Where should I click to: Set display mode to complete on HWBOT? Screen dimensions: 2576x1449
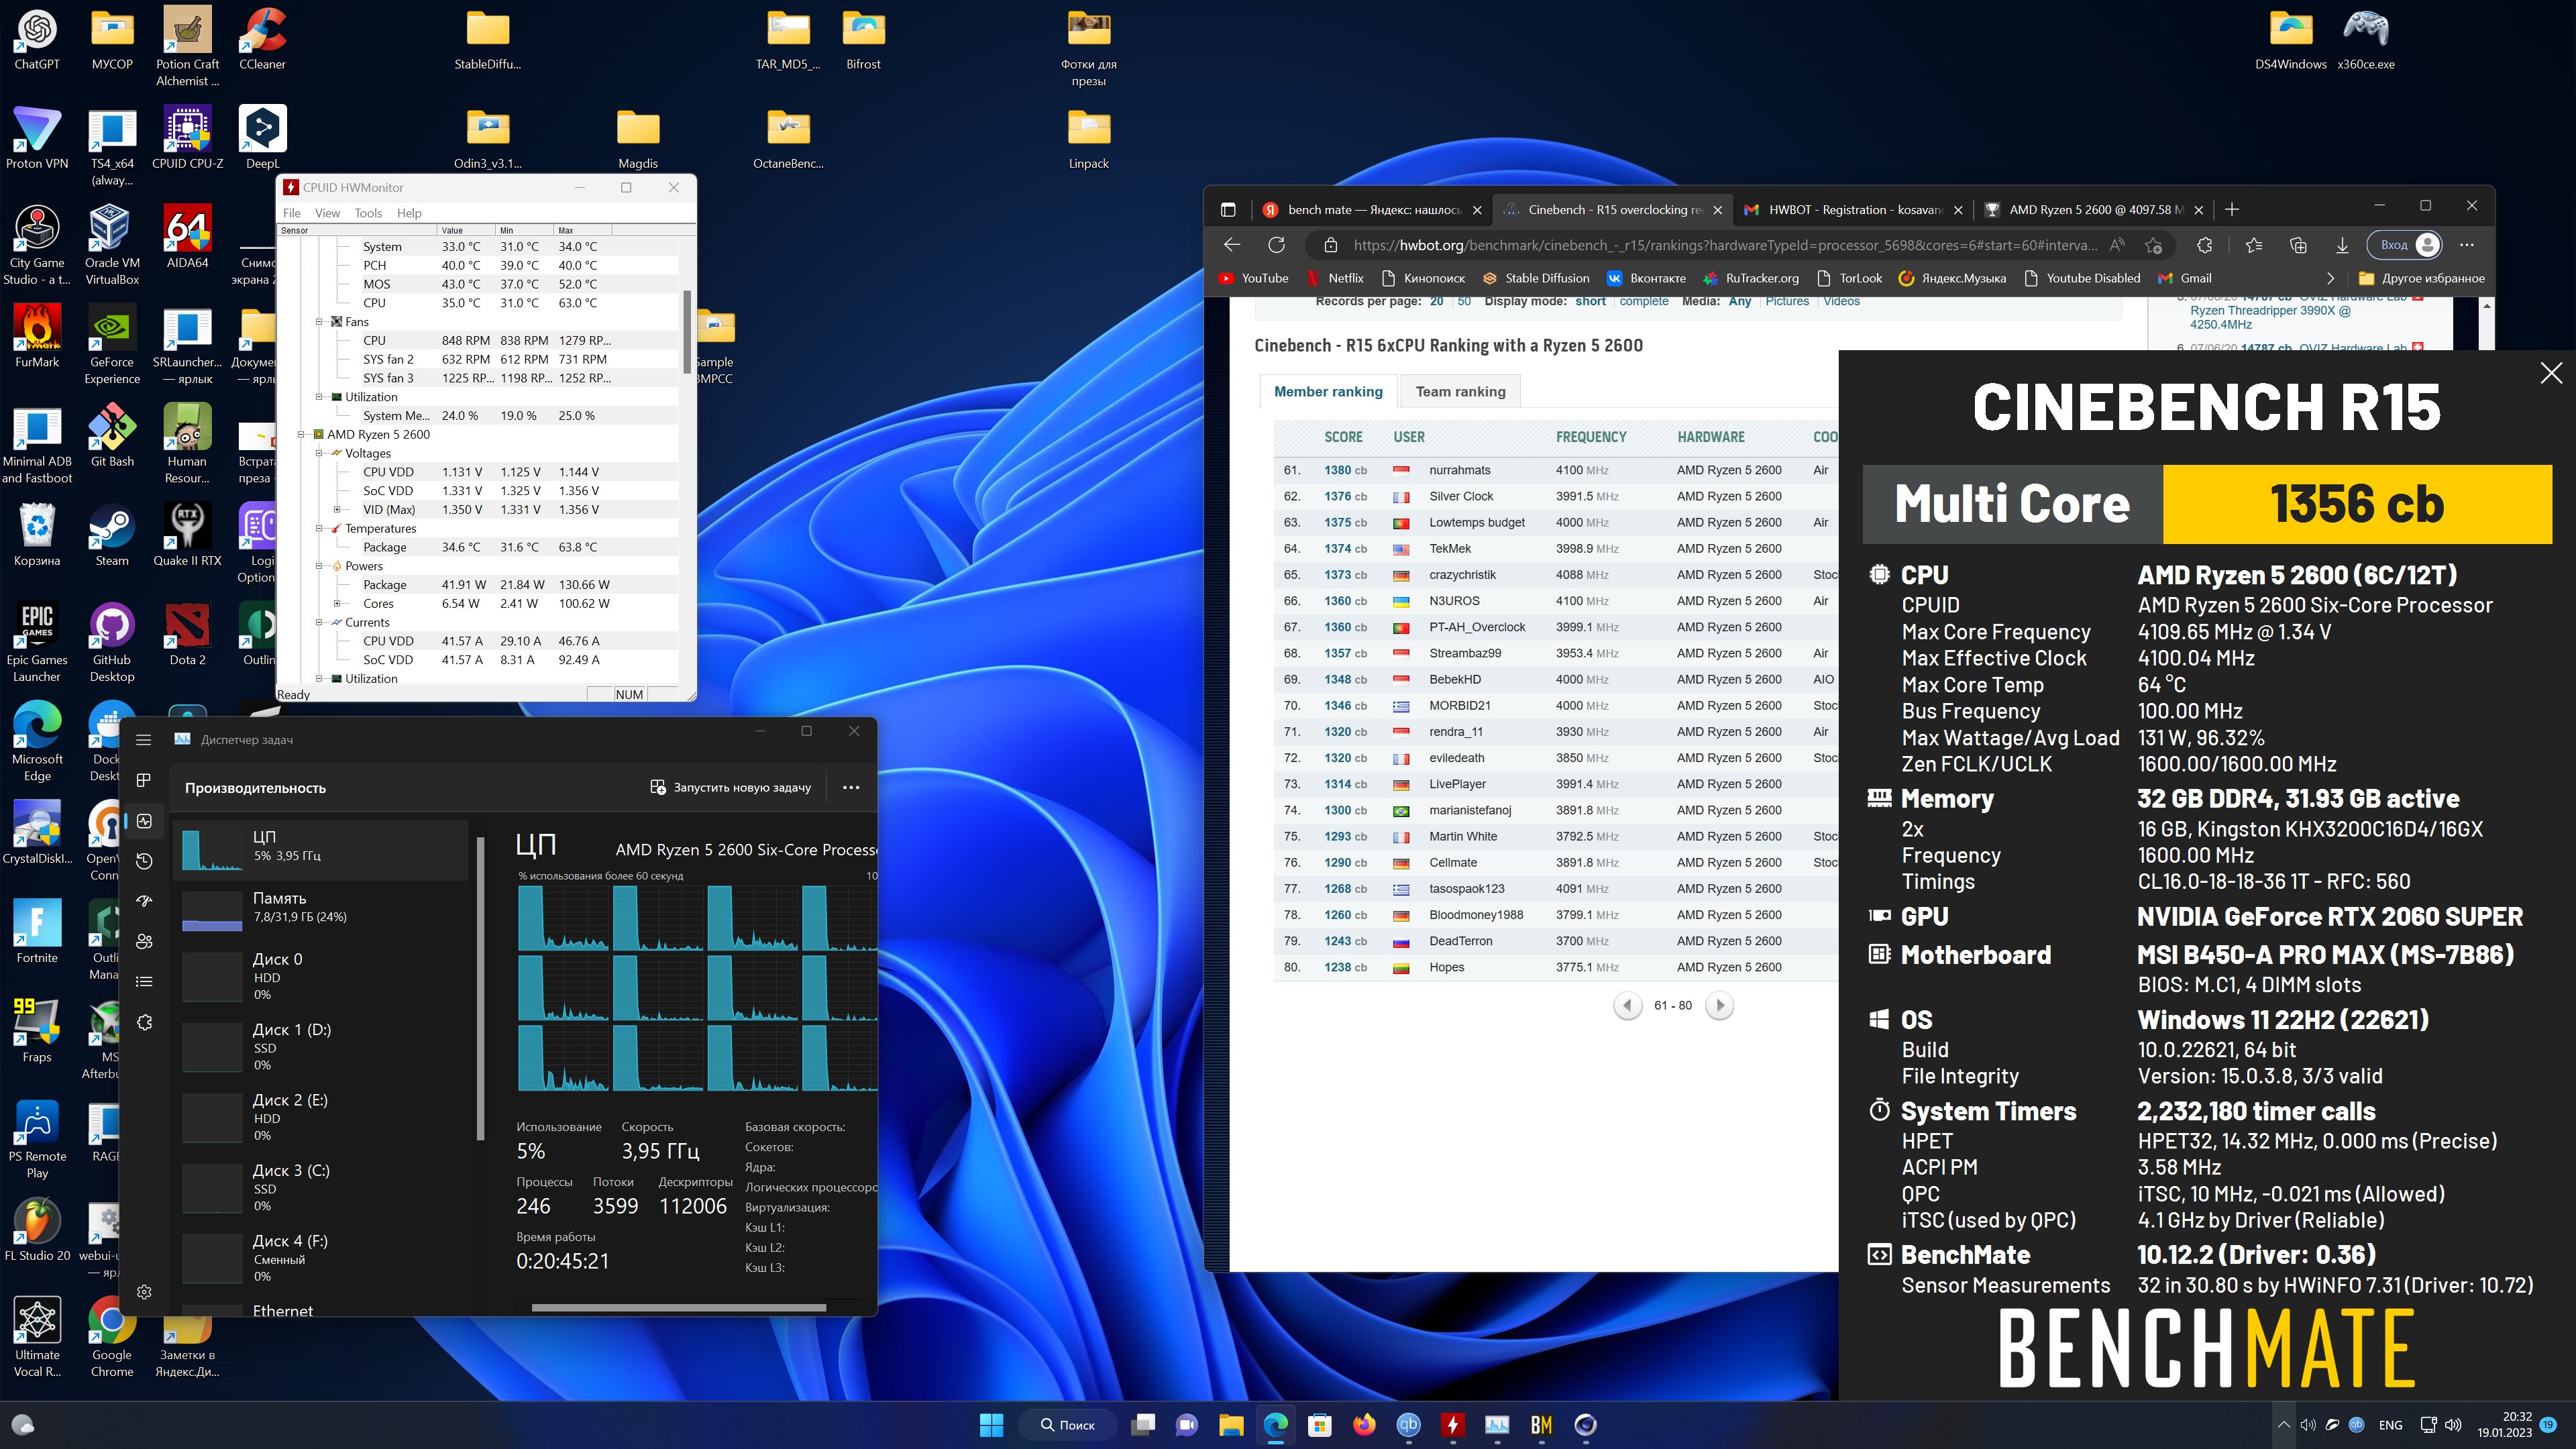point(1643,302)
